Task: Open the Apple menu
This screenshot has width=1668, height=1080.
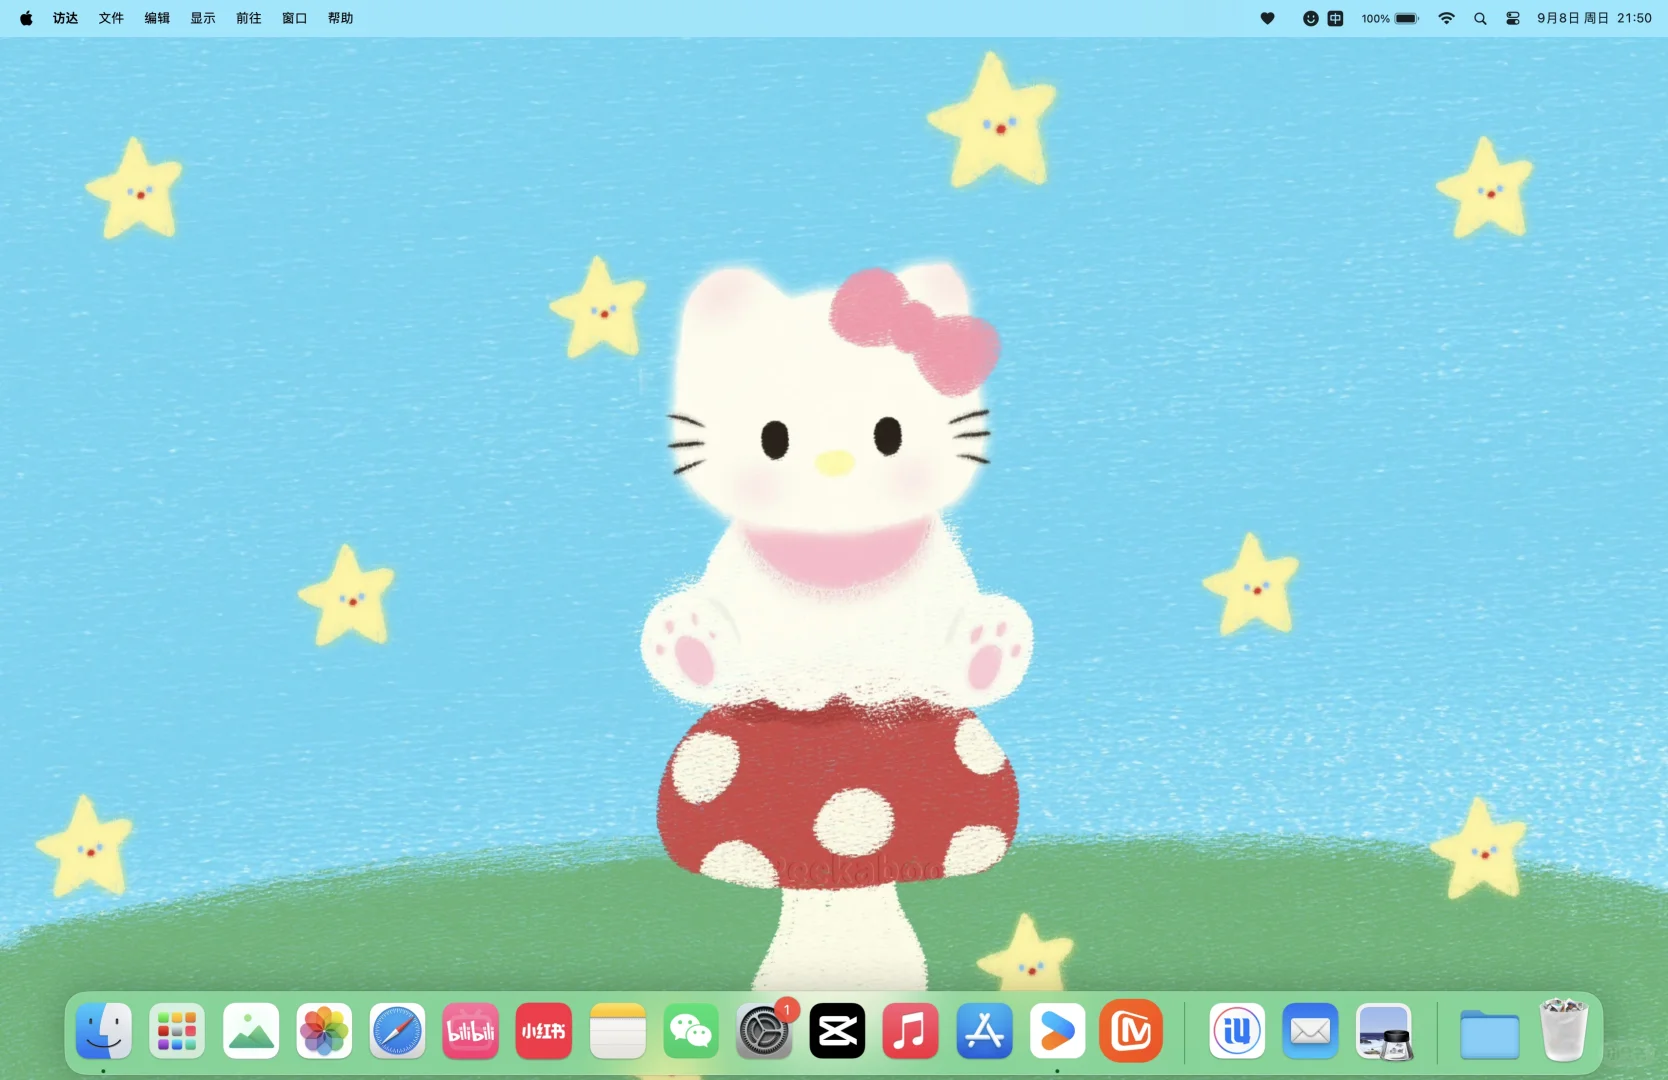Action: 26,18
